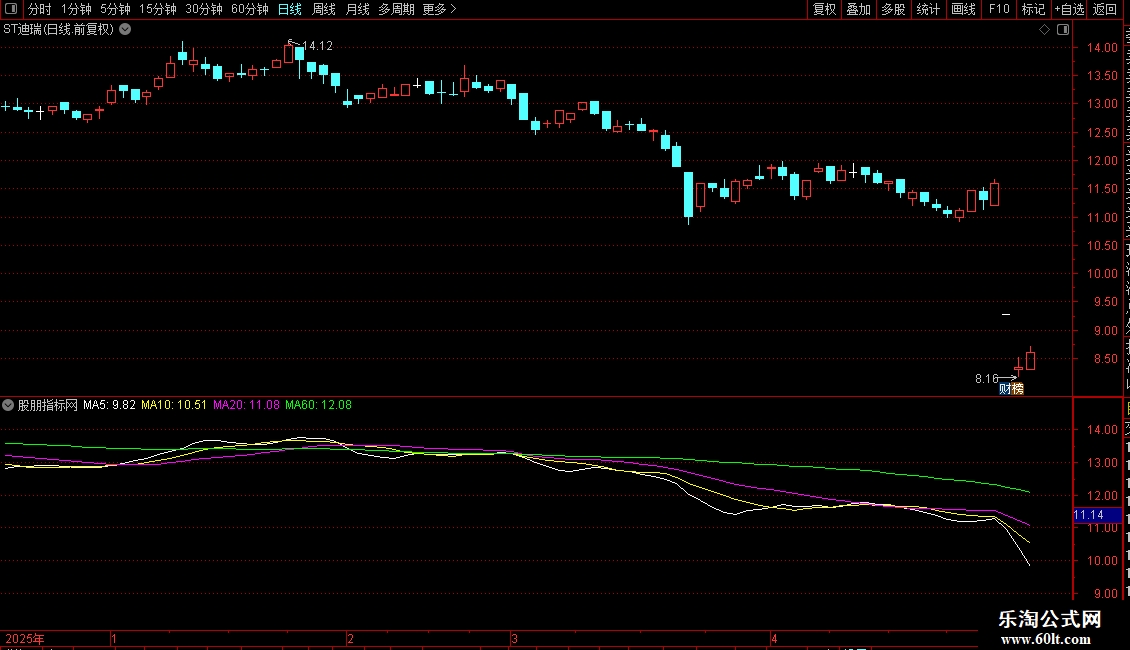Click the 2025年 timeline label
This screenshot has height=650, width=1130.
click(25, 638)
